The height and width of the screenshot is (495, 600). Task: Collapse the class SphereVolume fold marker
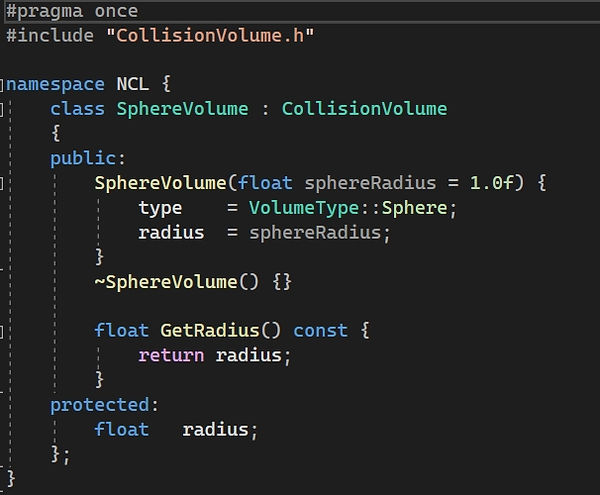(1, 109)
